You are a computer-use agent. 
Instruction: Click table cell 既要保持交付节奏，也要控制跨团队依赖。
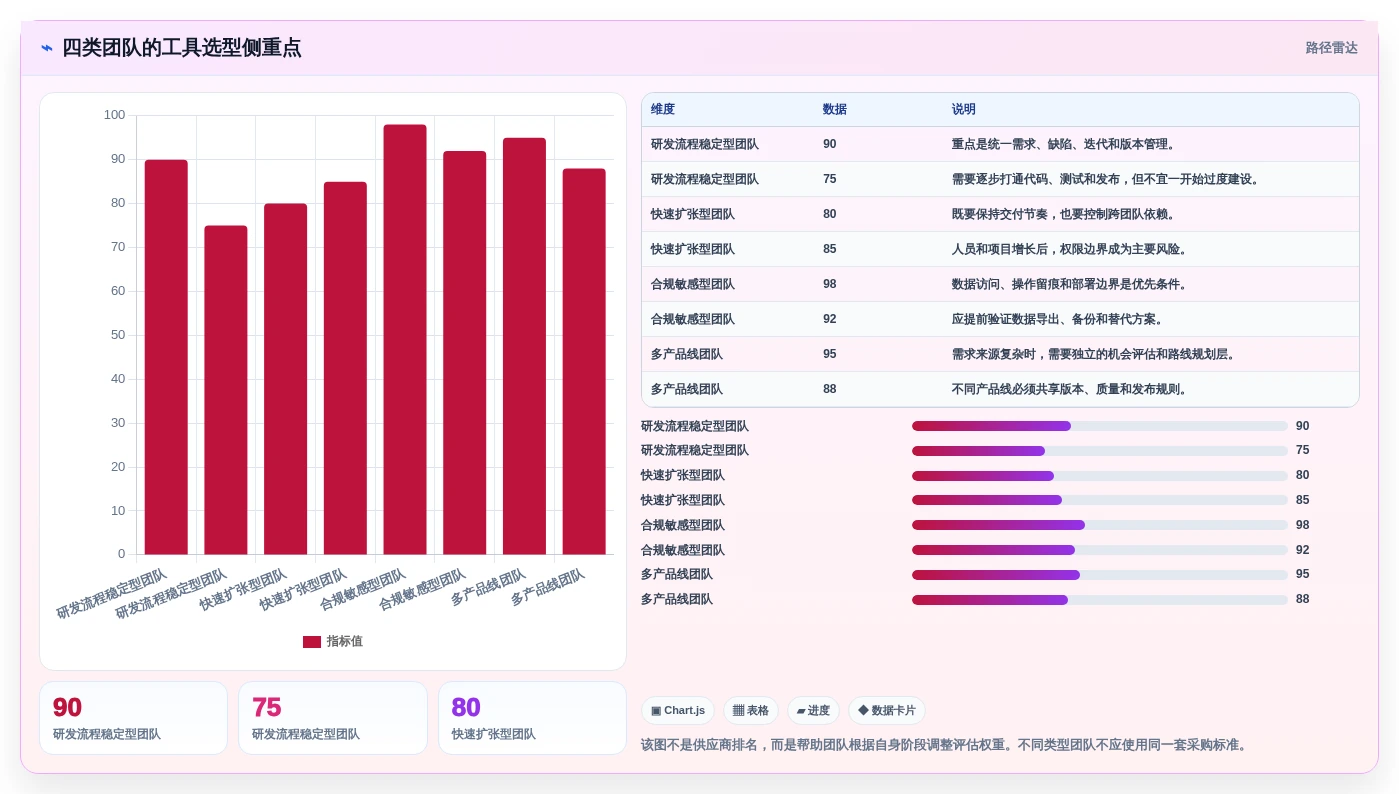(x=1064, y=214)
